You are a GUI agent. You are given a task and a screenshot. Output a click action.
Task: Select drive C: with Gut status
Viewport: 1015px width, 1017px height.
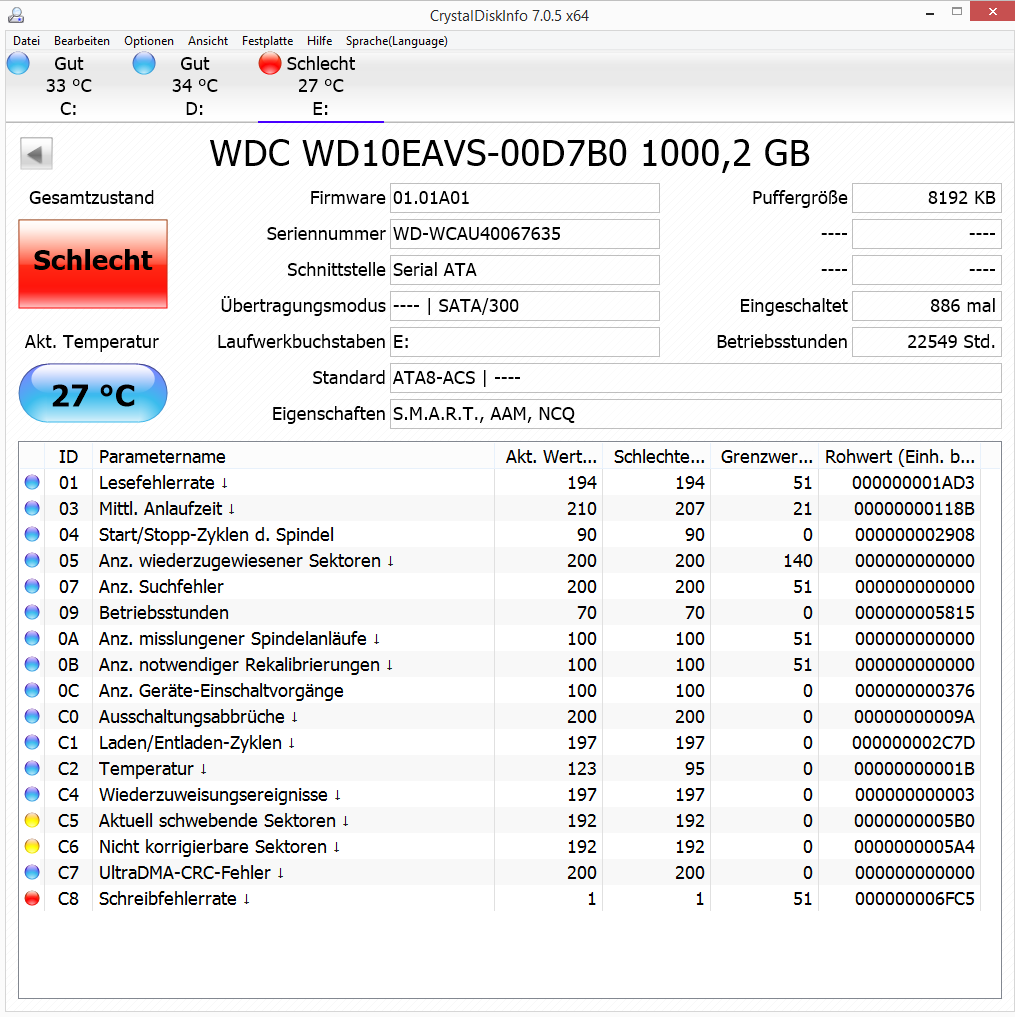(x=68, y=86)
